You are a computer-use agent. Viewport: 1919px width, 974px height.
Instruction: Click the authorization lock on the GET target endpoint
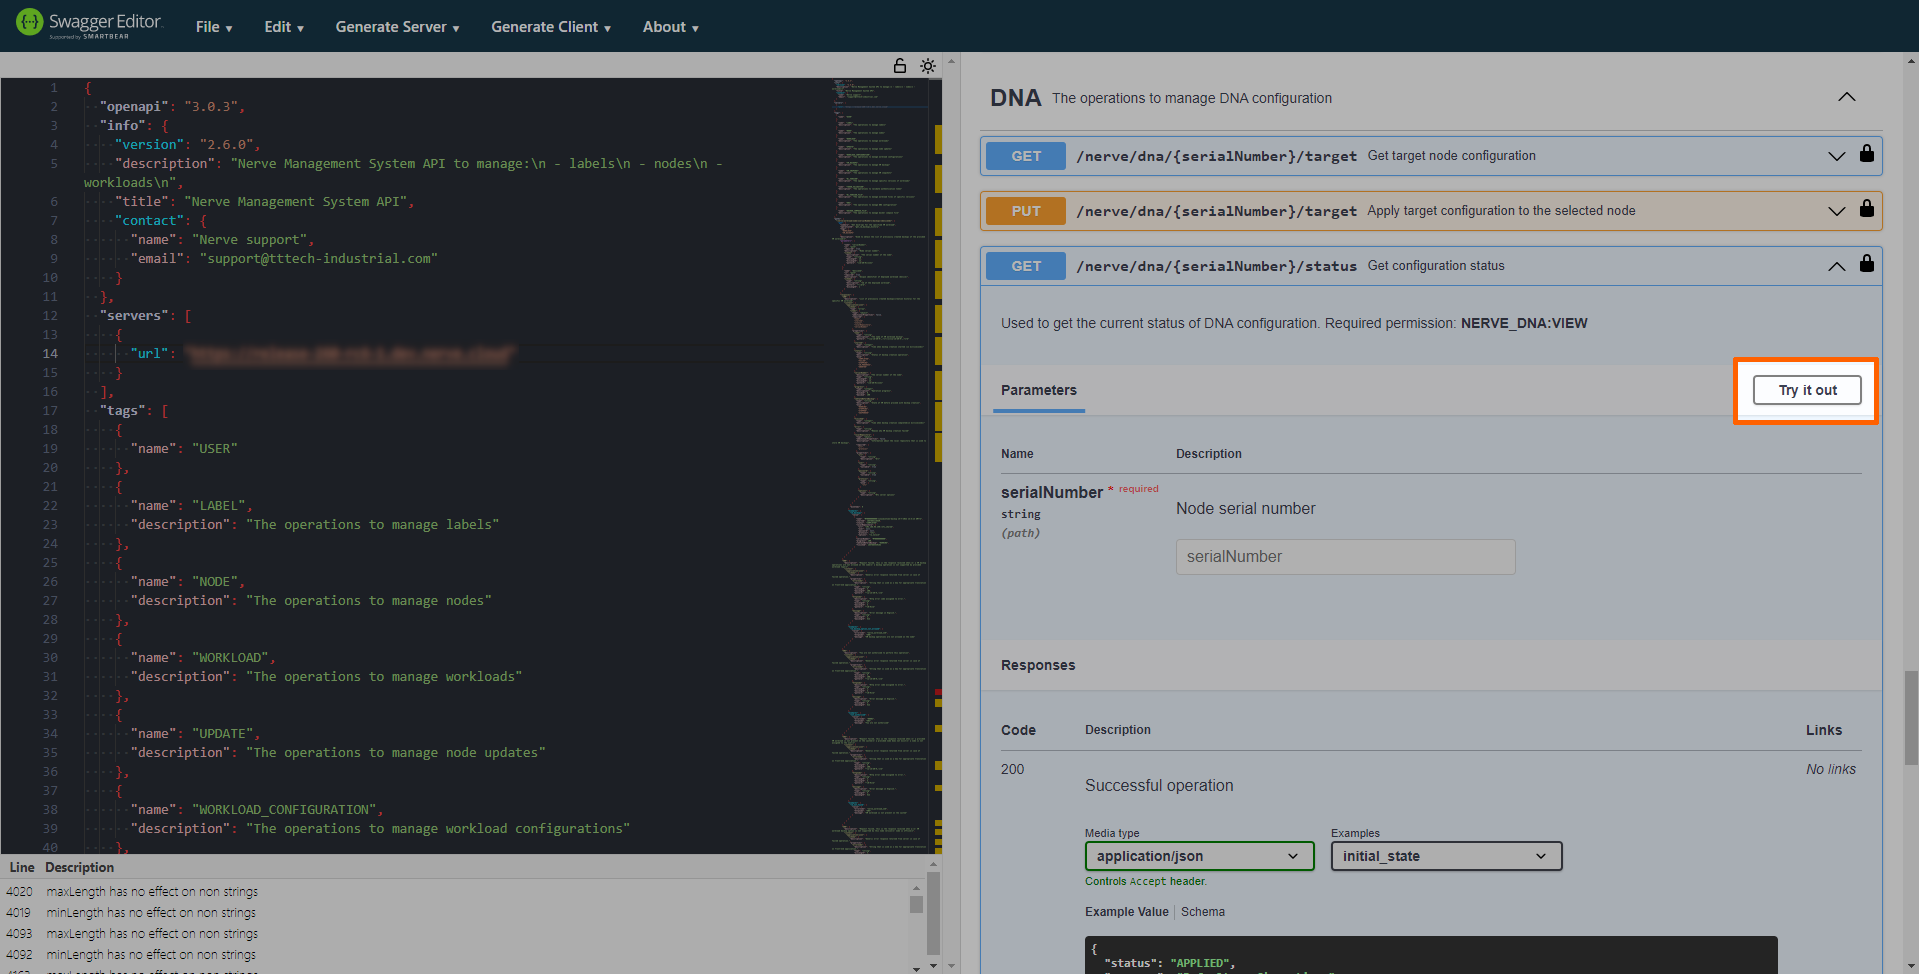tap(1866, 155)
